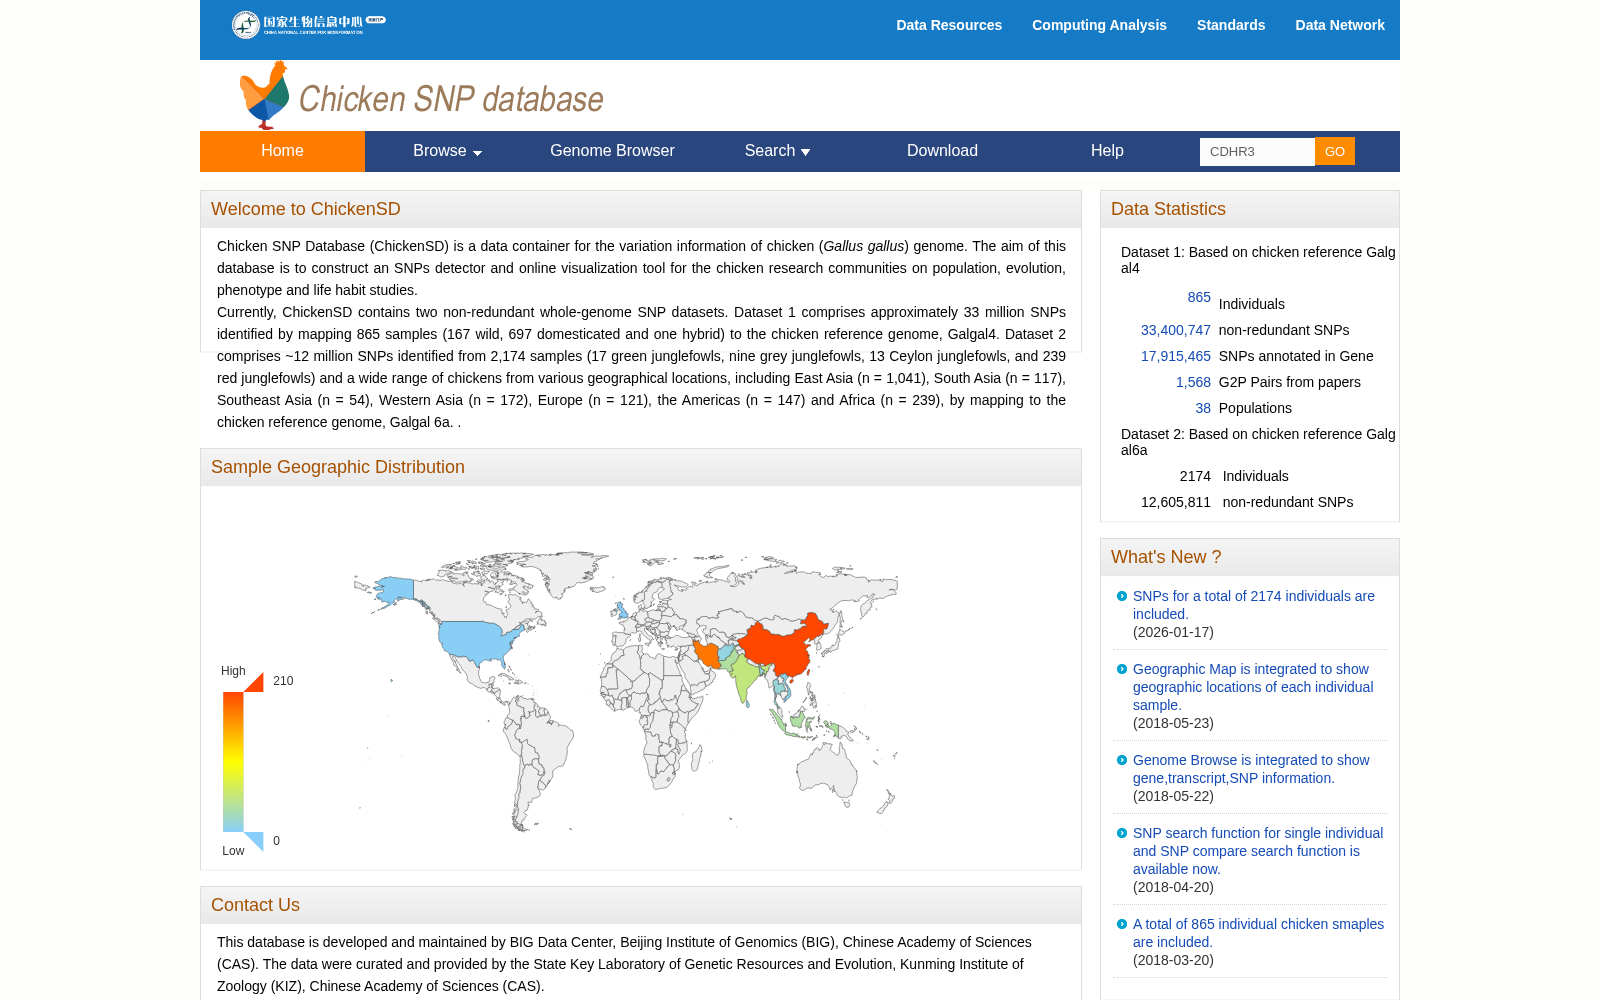Click the 'Contact Us' heading
This screenshot has width=1600, height=1000.
[255, 905]
